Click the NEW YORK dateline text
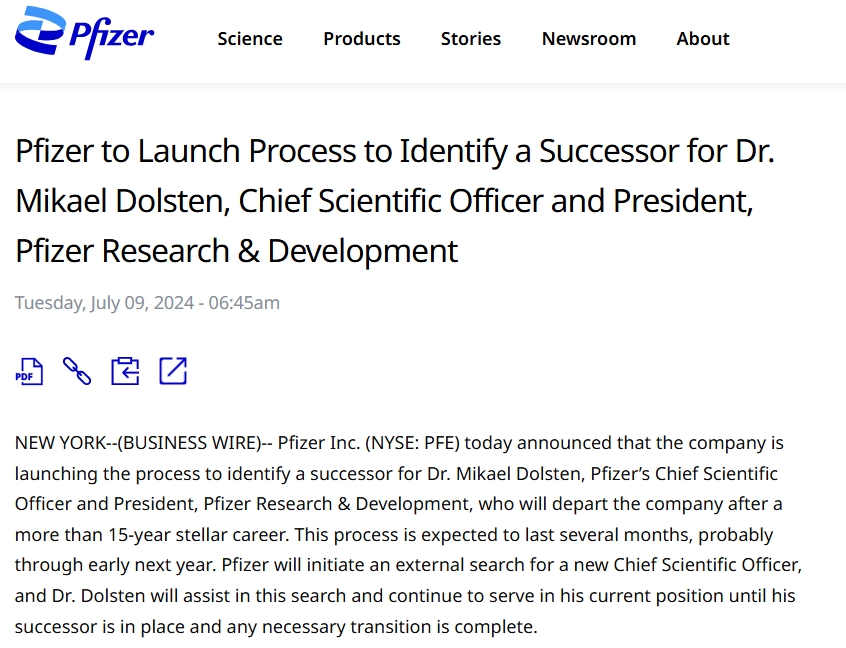 56,442
